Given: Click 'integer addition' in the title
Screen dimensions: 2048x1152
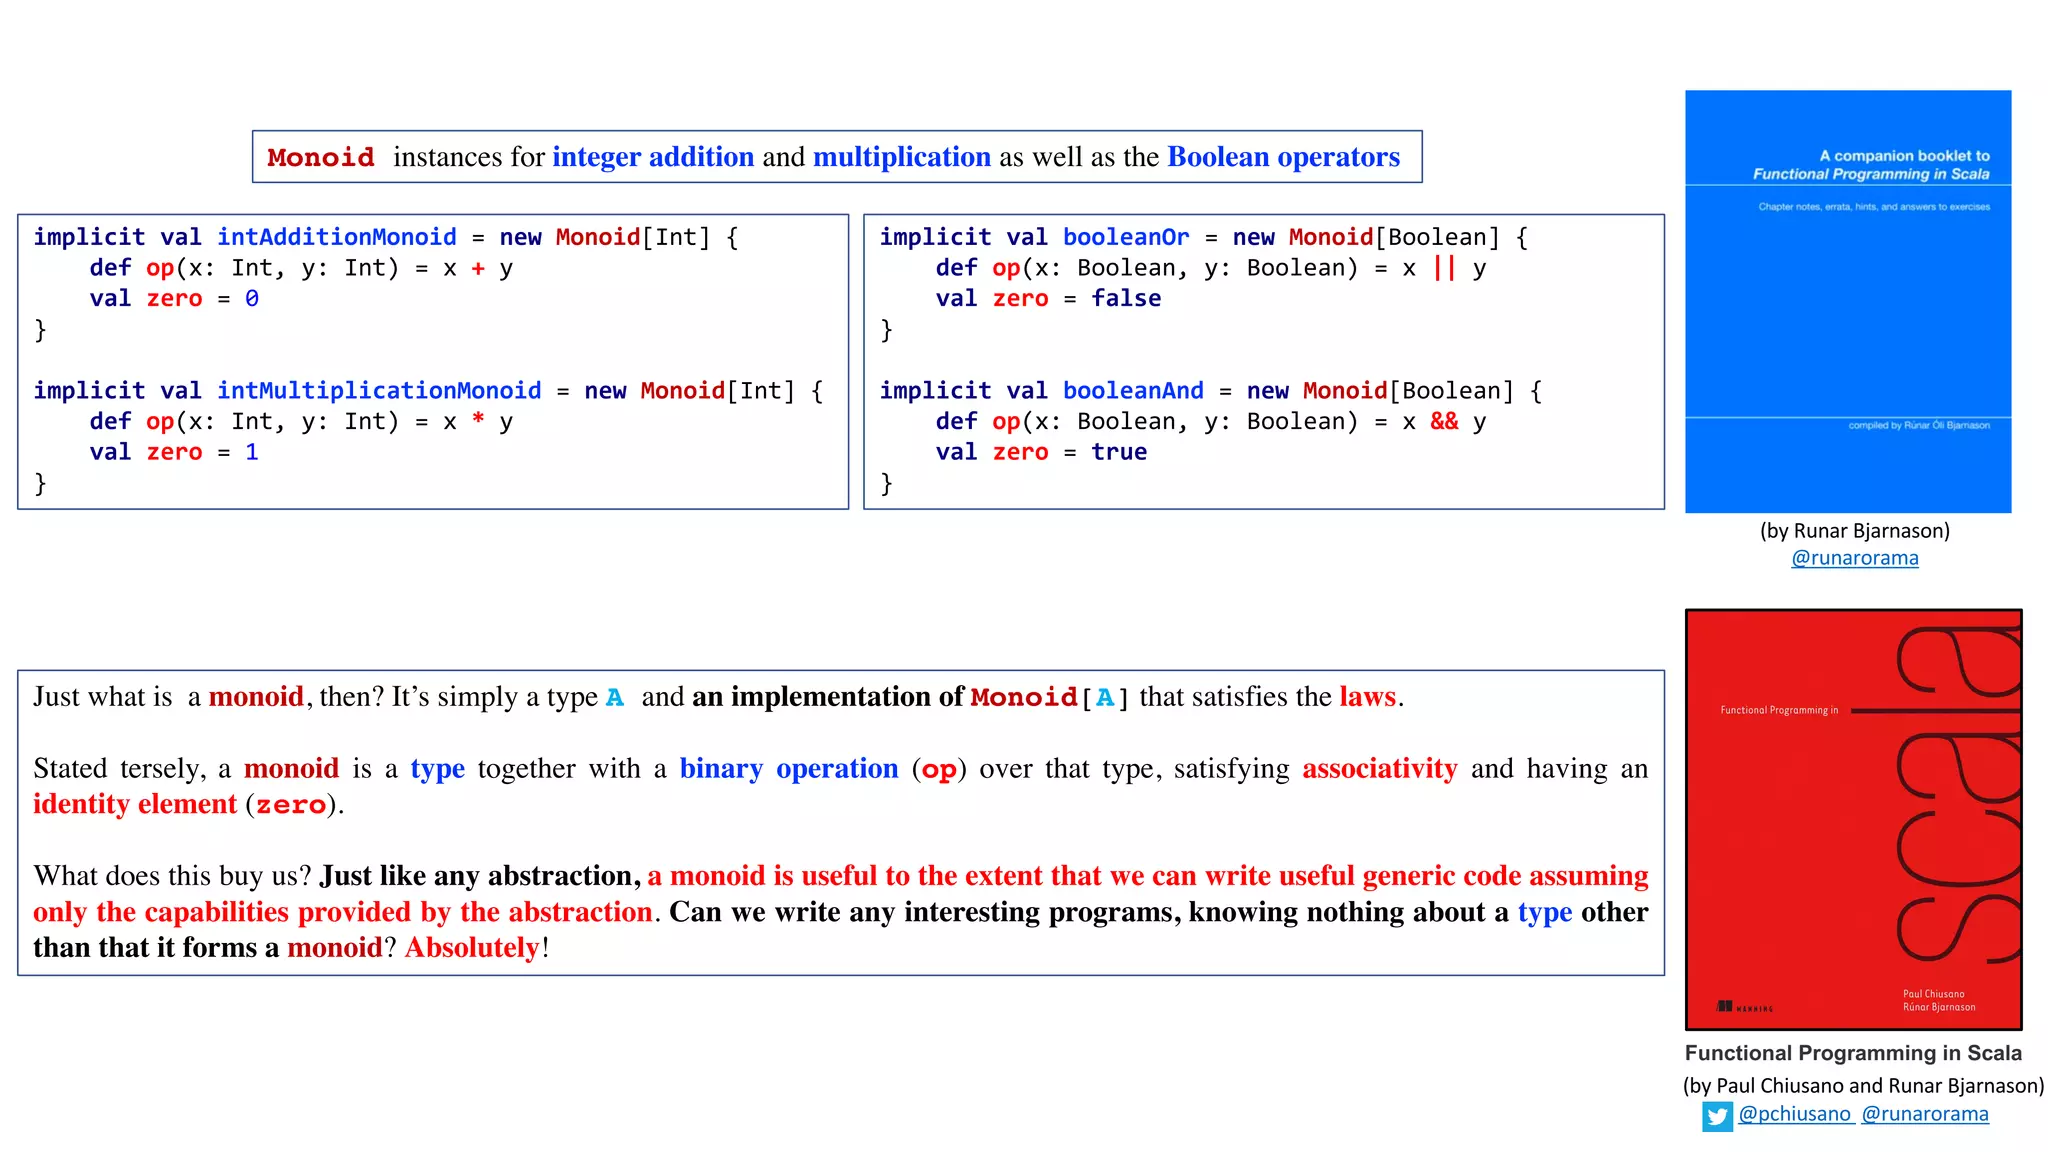Looking at the screenshot, I should tap(653, 157).
